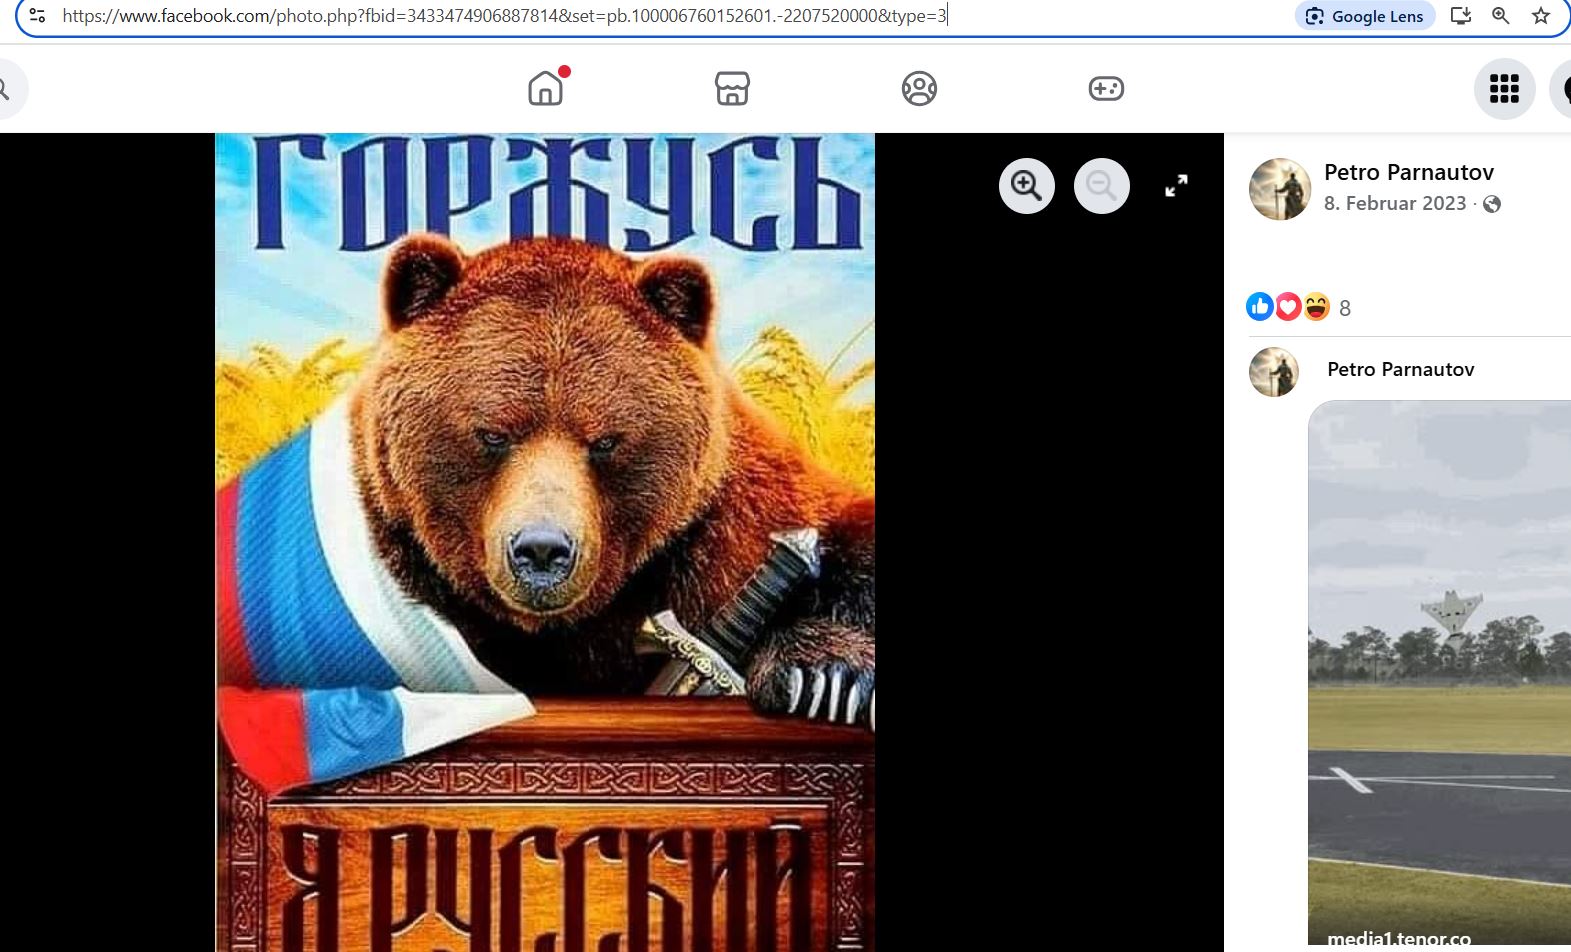Enter fullscreen photo view

click(1177, 186)
